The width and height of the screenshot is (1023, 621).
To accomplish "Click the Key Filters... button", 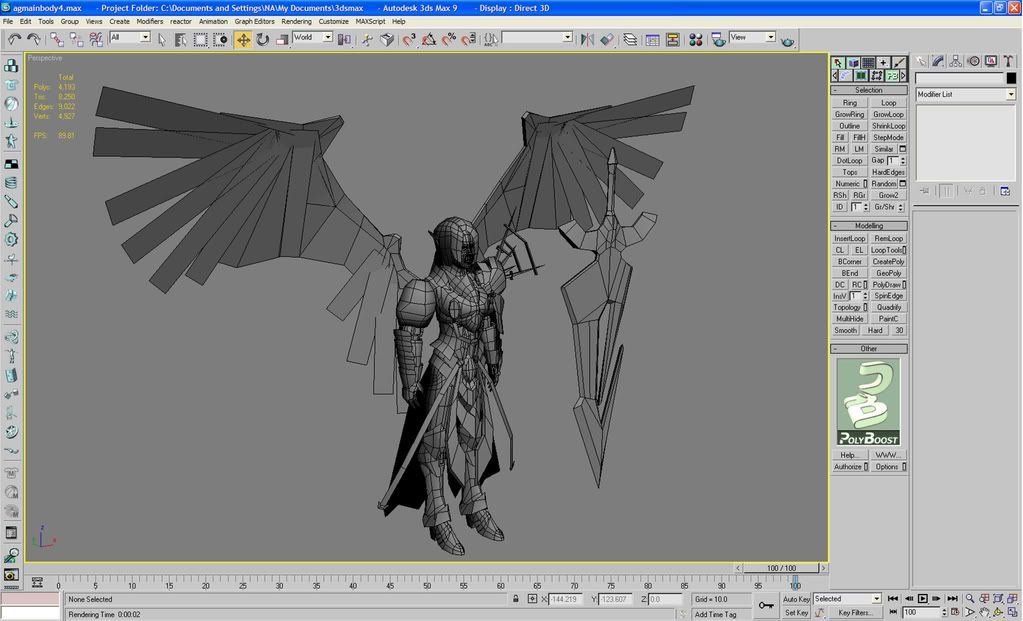I will [854, 613].
